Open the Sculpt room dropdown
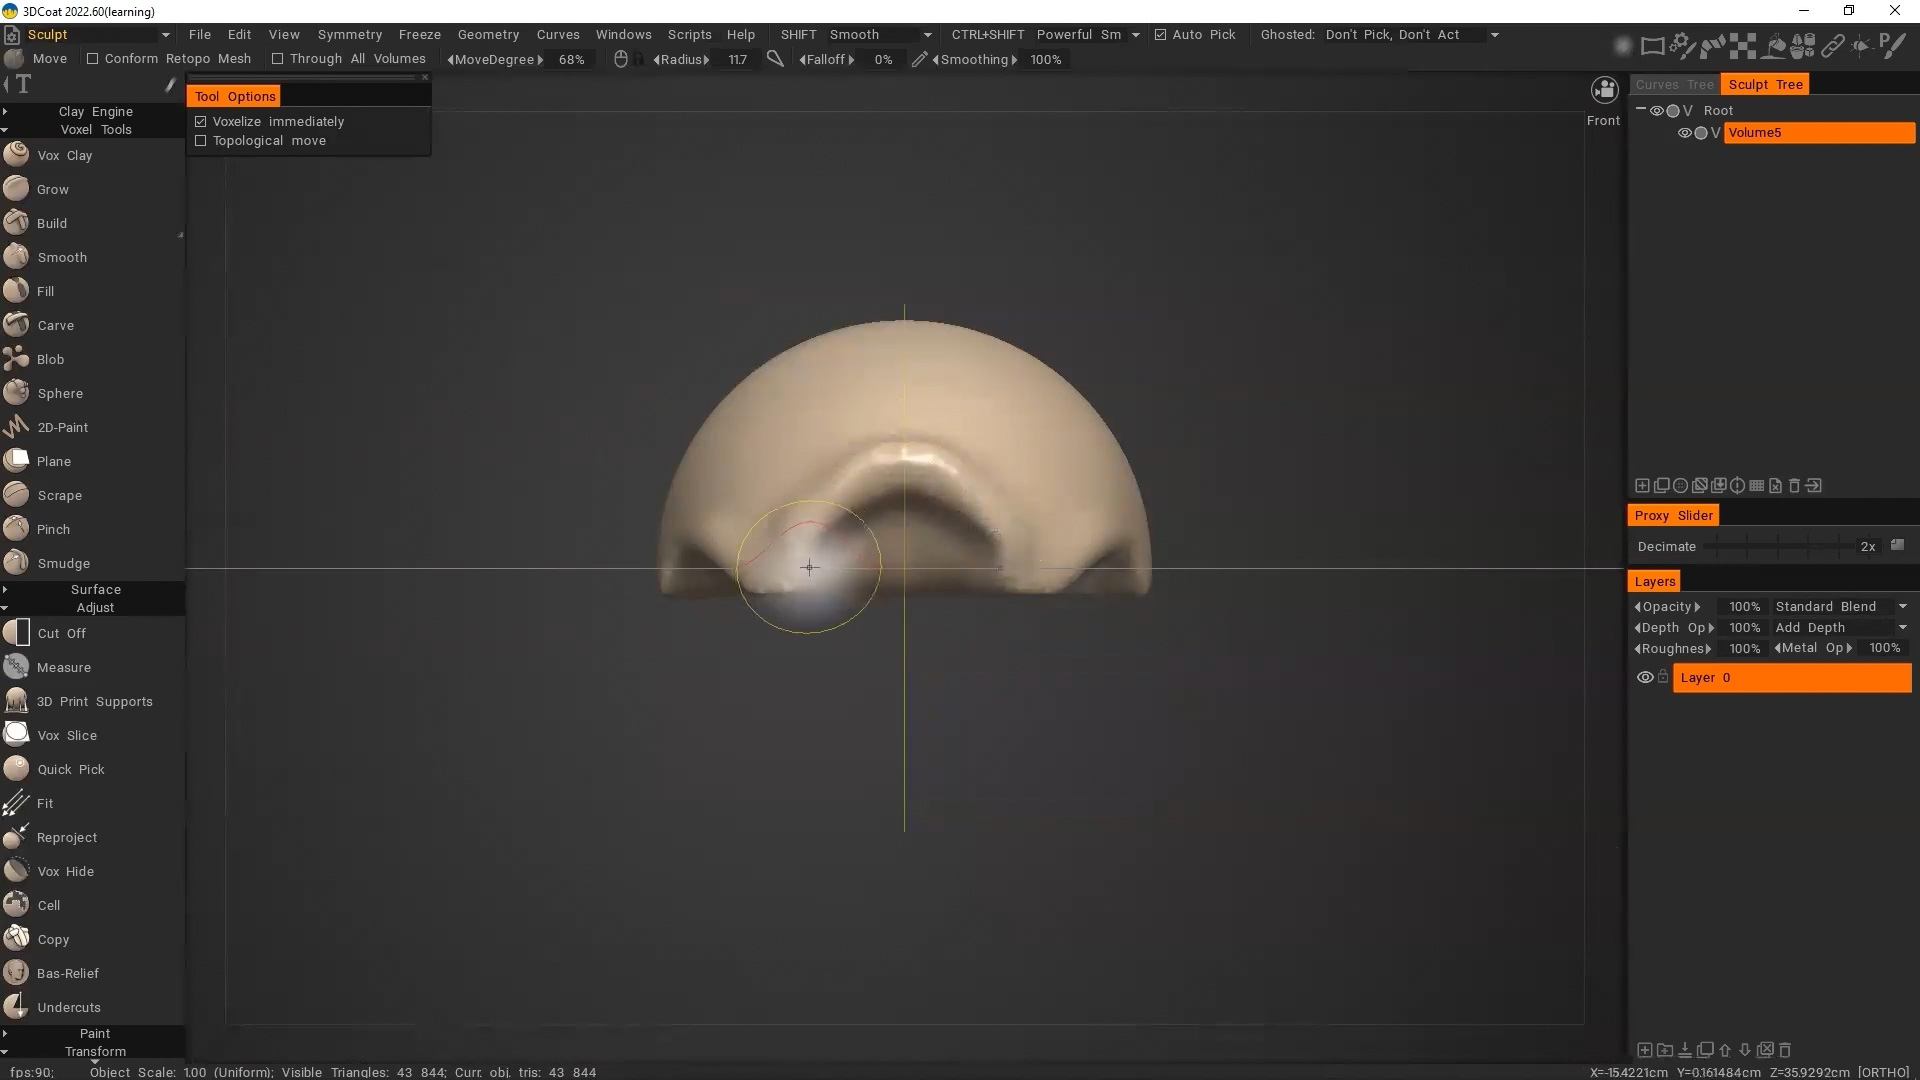Viewport: 1920px width, 1080px height. 166,35
